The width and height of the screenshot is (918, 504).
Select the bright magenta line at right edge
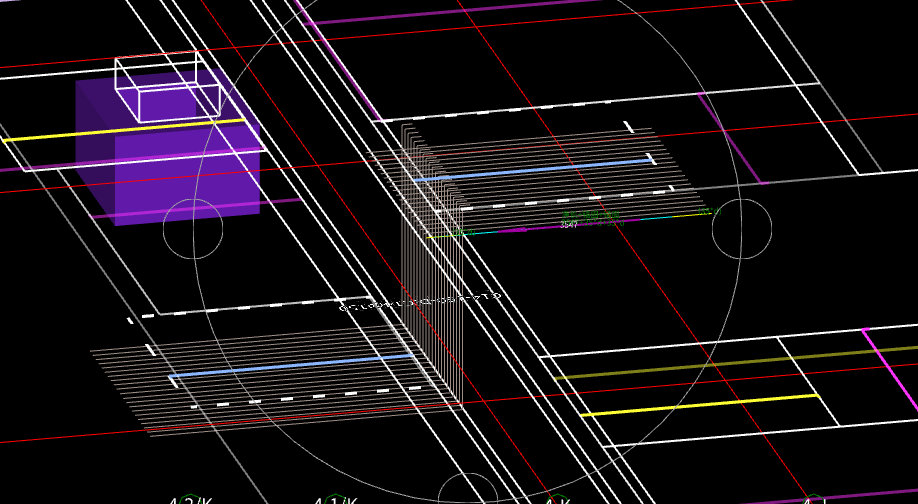[x=890, y=369]
